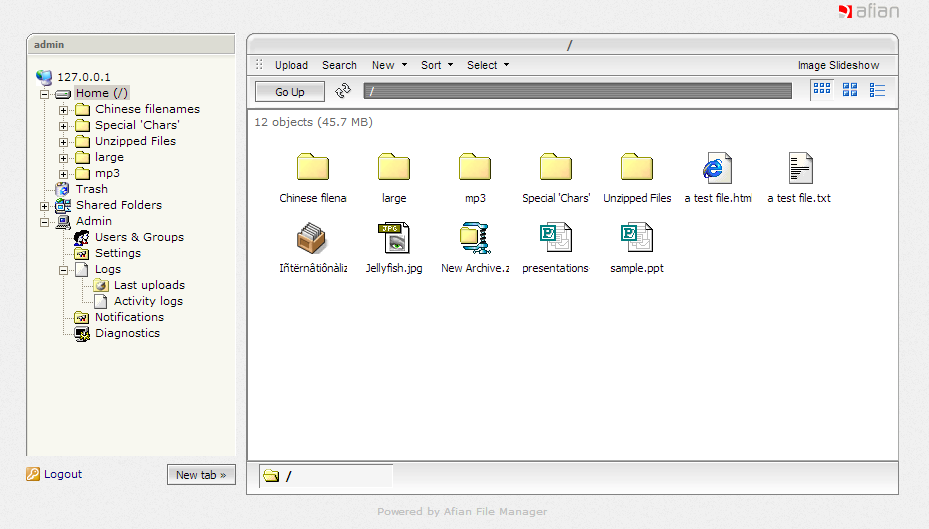Click the path address field

click(578, 91)
